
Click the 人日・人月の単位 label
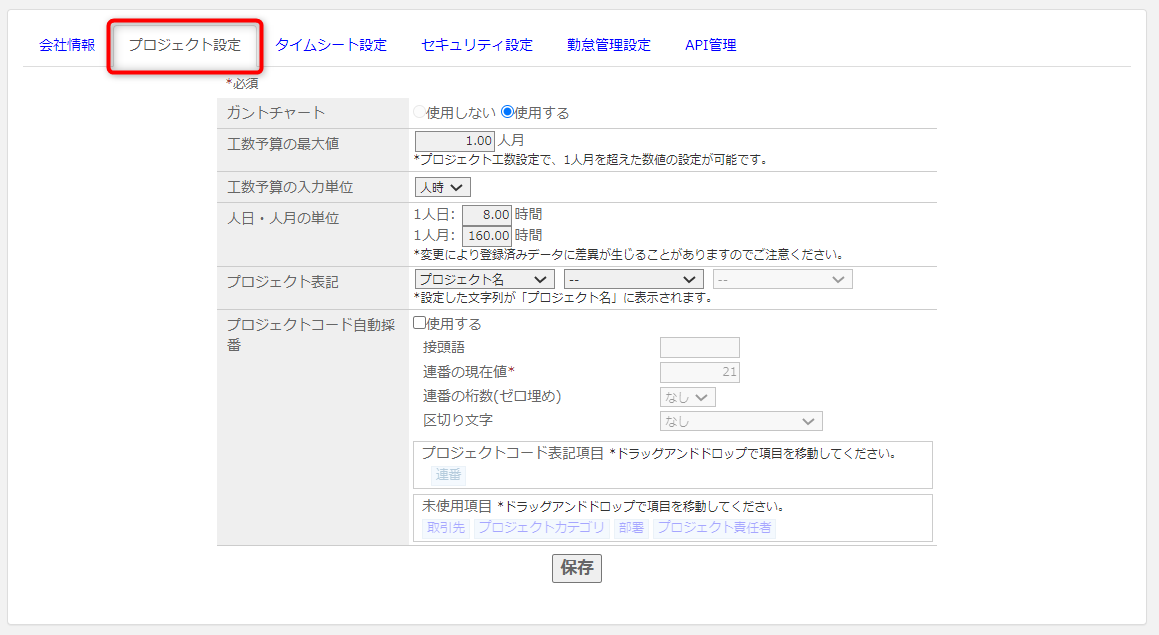click(x=282, y=218)
